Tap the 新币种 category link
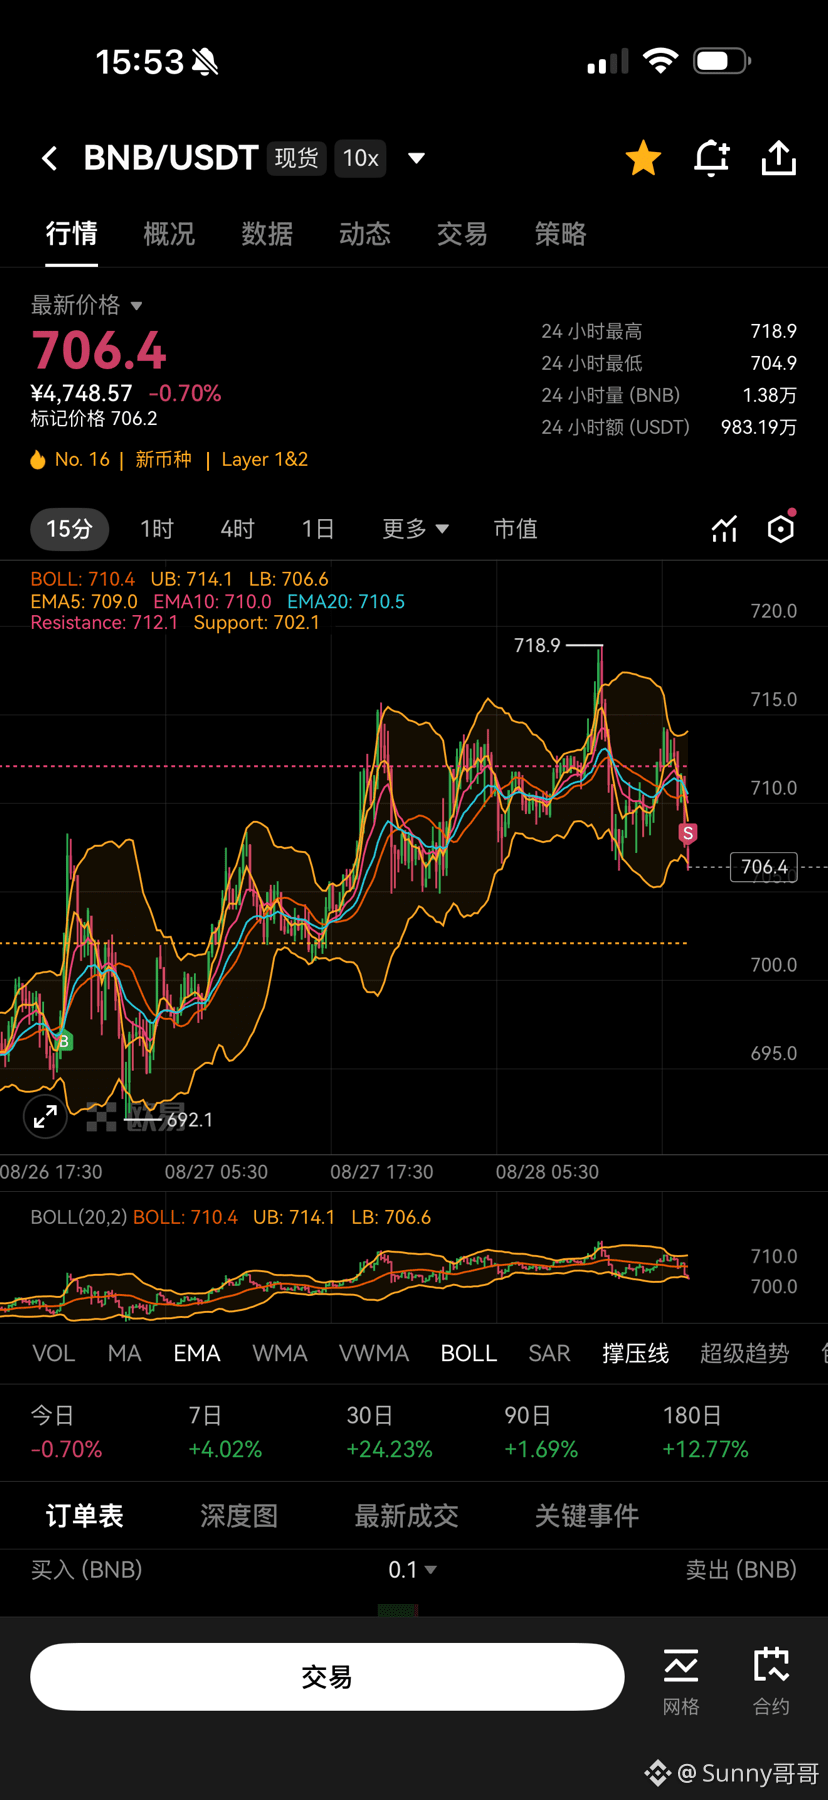 pos(163,460)
